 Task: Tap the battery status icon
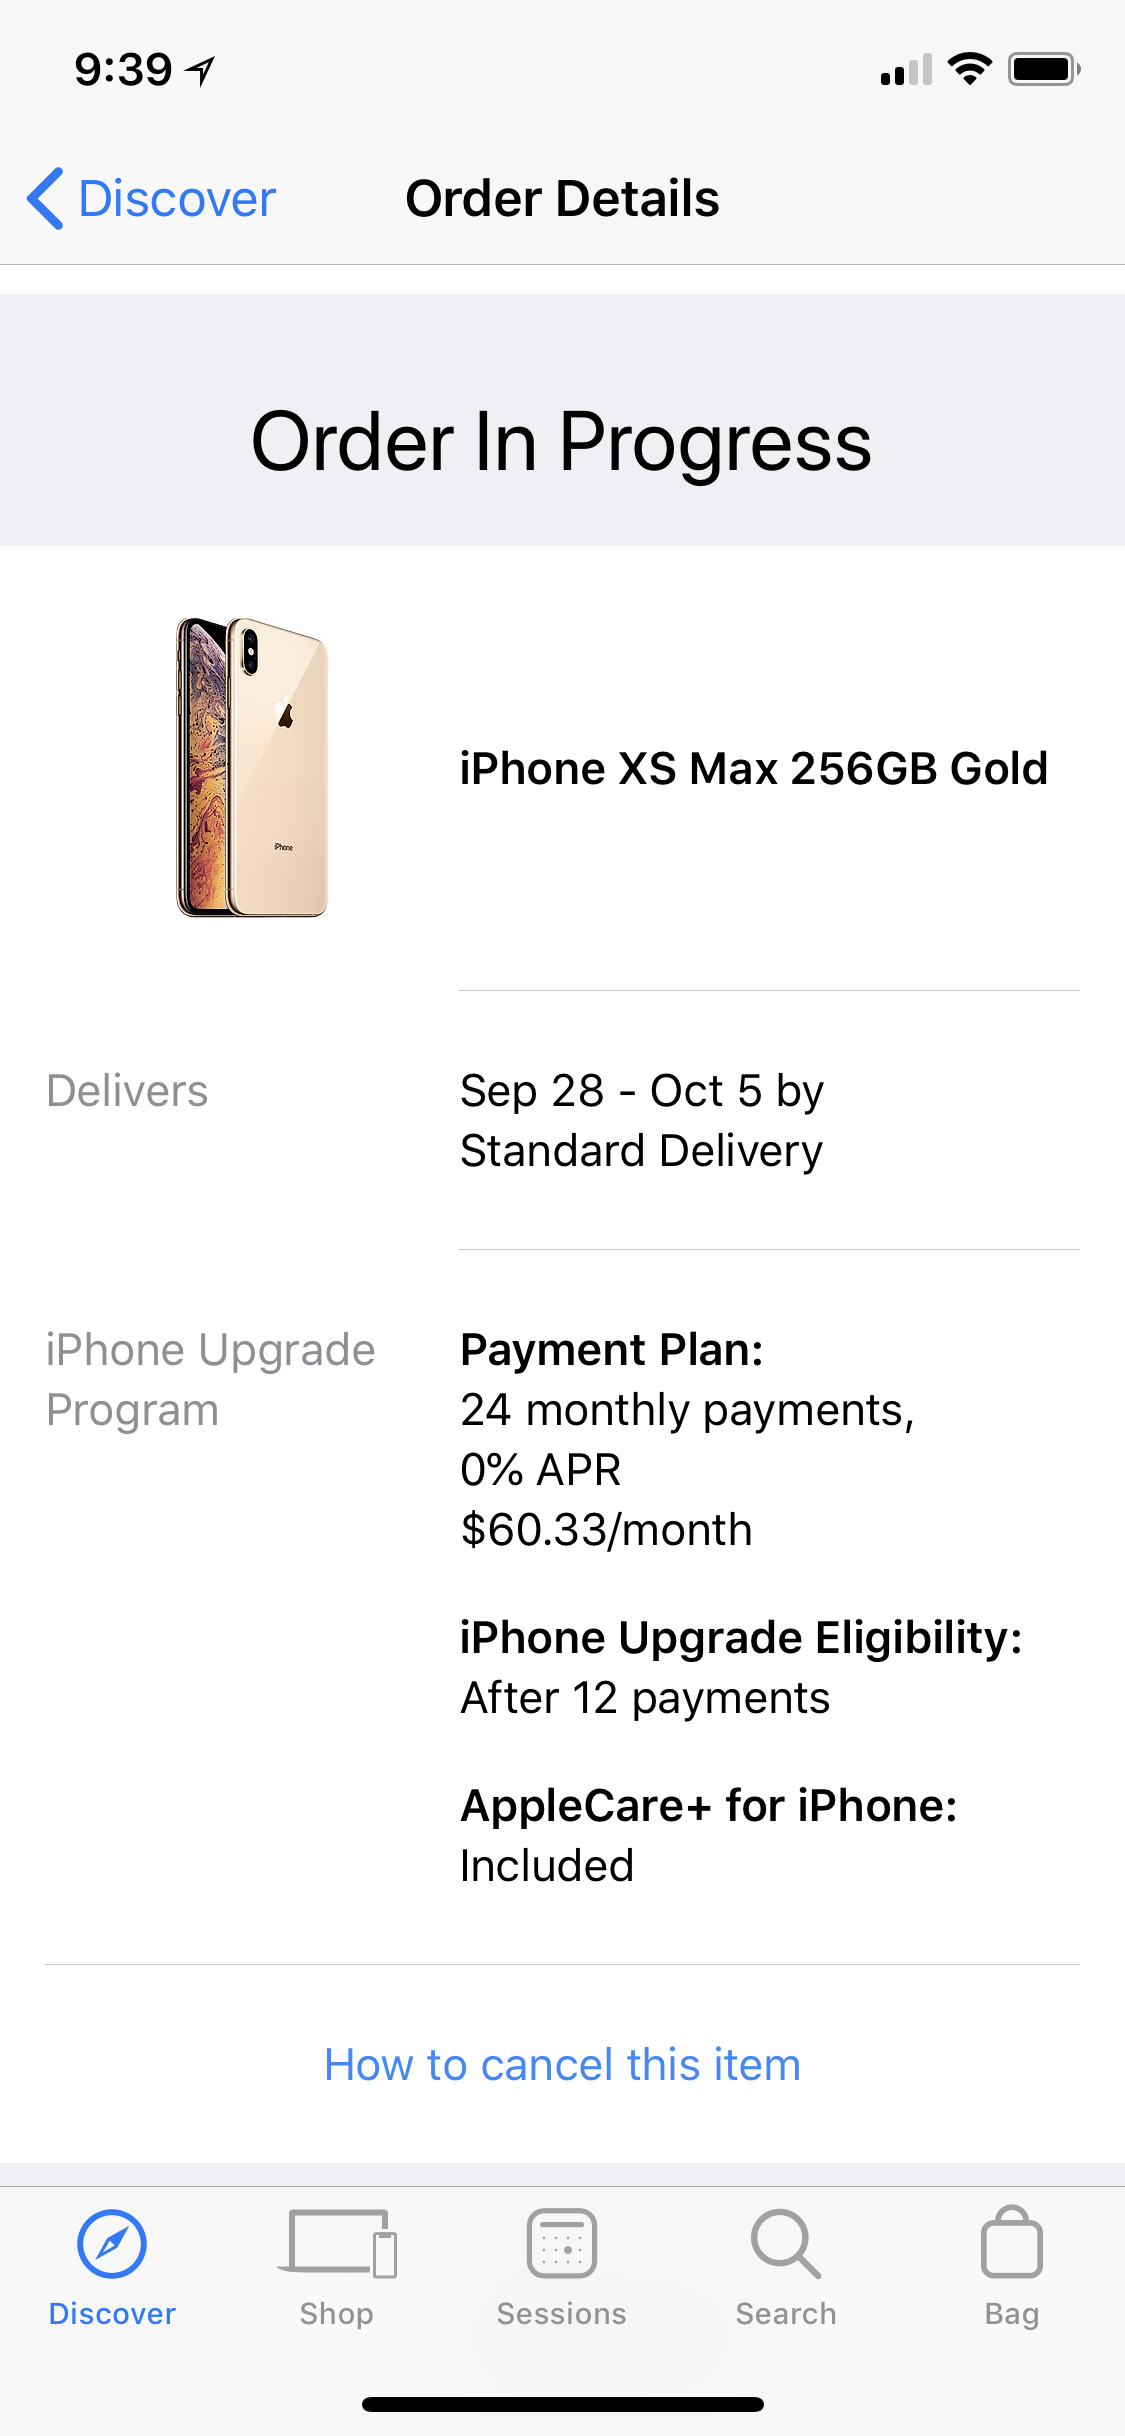tap(1044, 69)
